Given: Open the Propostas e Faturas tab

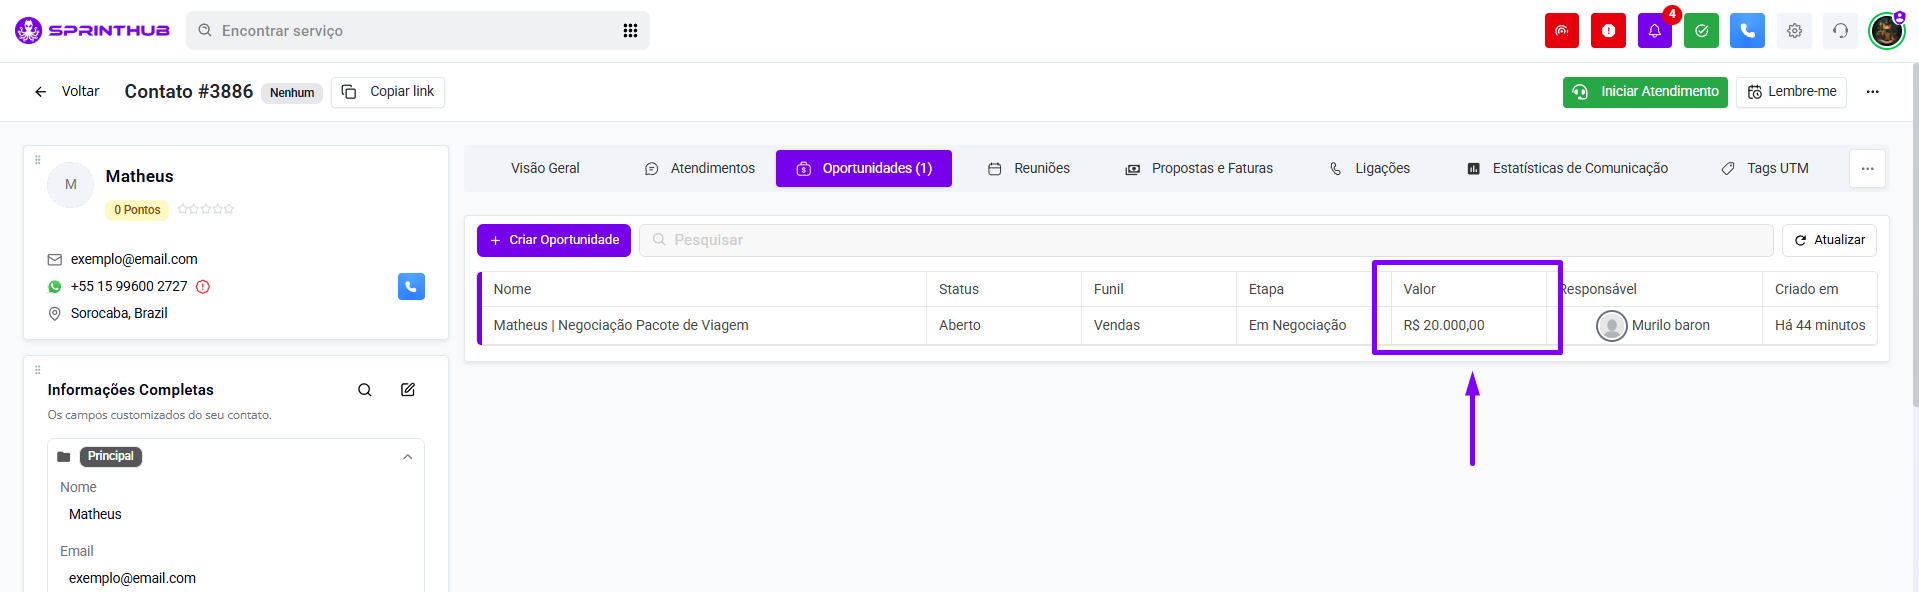Looking at the screenshot, I should [1199, 169].
